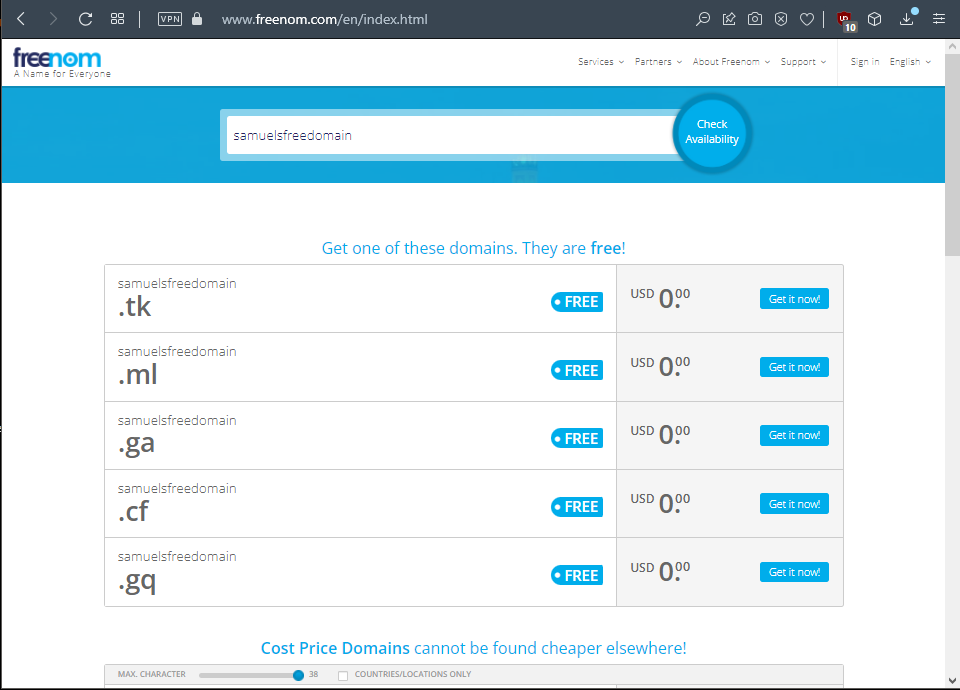The height and width of the screenshot is (690, 960).
Task: Take a snapshot with the camera icon
Action: (x=755, y=19)
